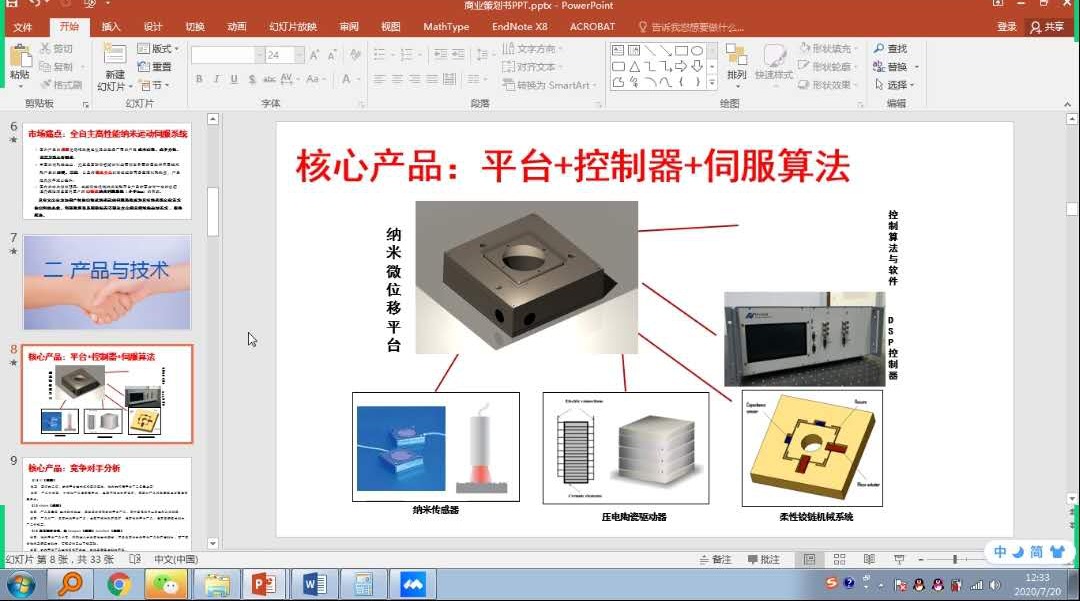Open the Animations (动画) tab

coord(237,27)
